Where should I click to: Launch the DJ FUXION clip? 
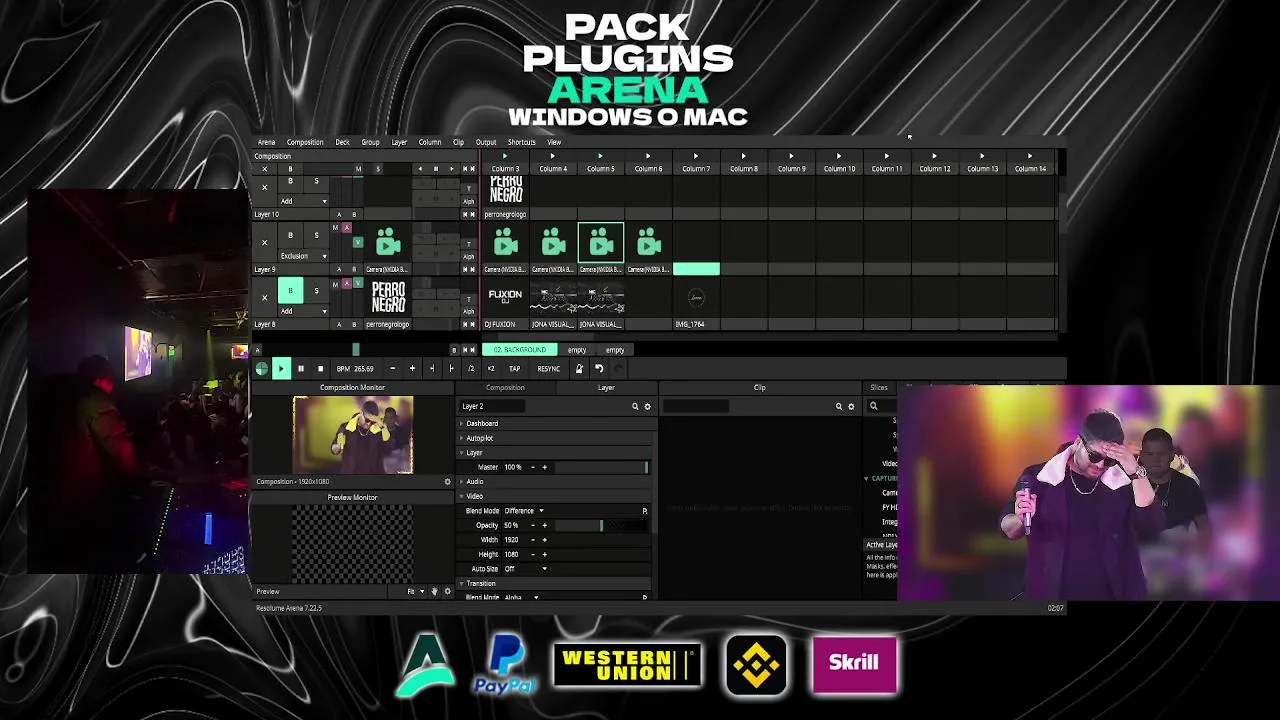point(505,297)
